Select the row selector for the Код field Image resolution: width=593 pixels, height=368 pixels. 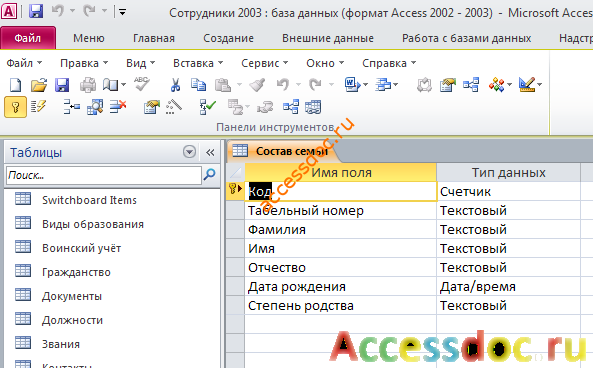tap(235, 191)
